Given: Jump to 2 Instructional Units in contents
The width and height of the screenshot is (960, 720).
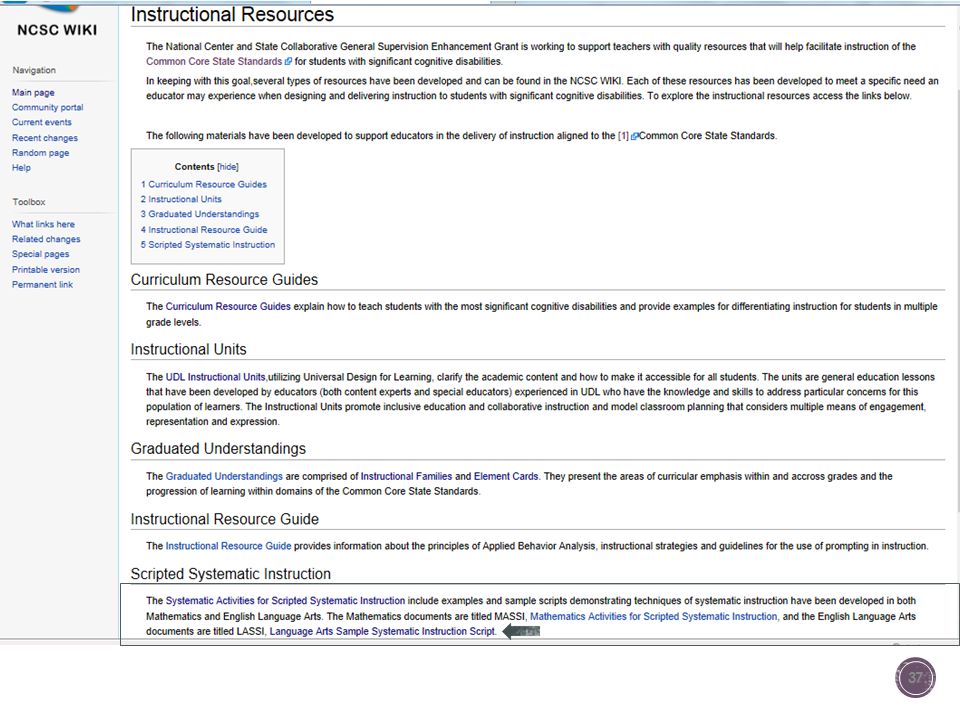Looking at the screenshot, I should (181, 199).
